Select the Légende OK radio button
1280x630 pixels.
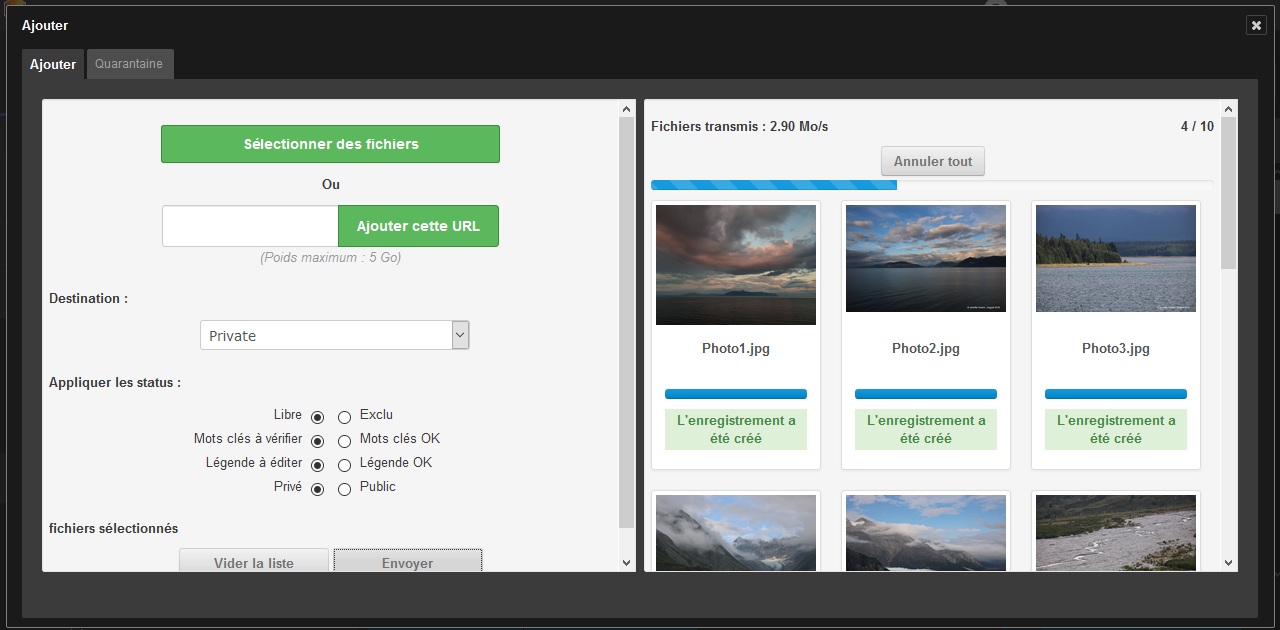(x=344, y=465)
